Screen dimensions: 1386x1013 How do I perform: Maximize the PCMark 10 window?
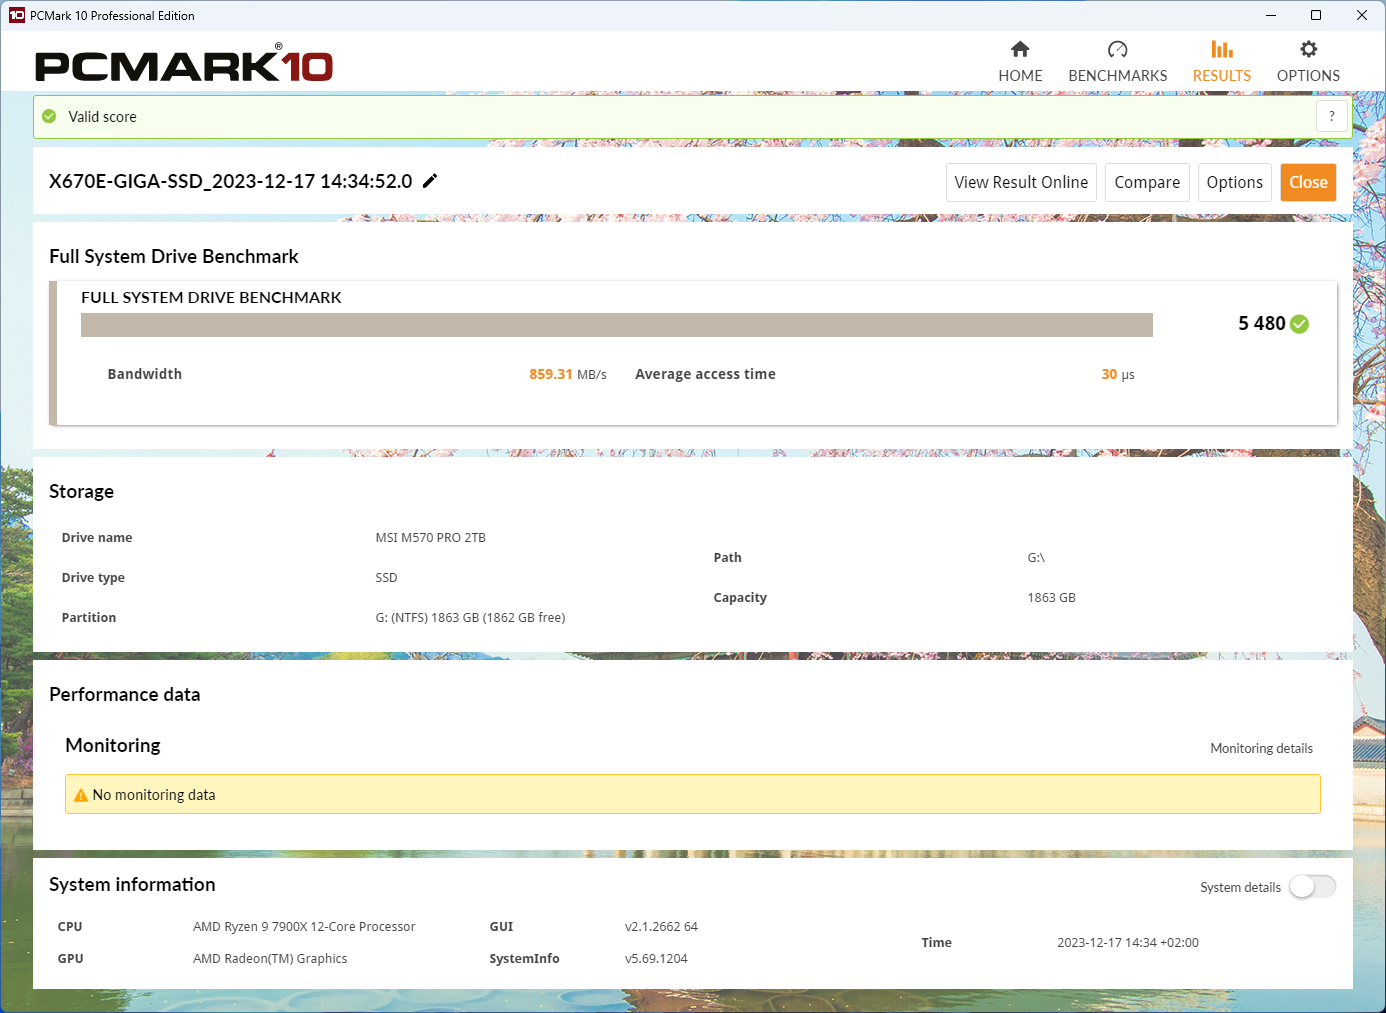click(1316, 15)
